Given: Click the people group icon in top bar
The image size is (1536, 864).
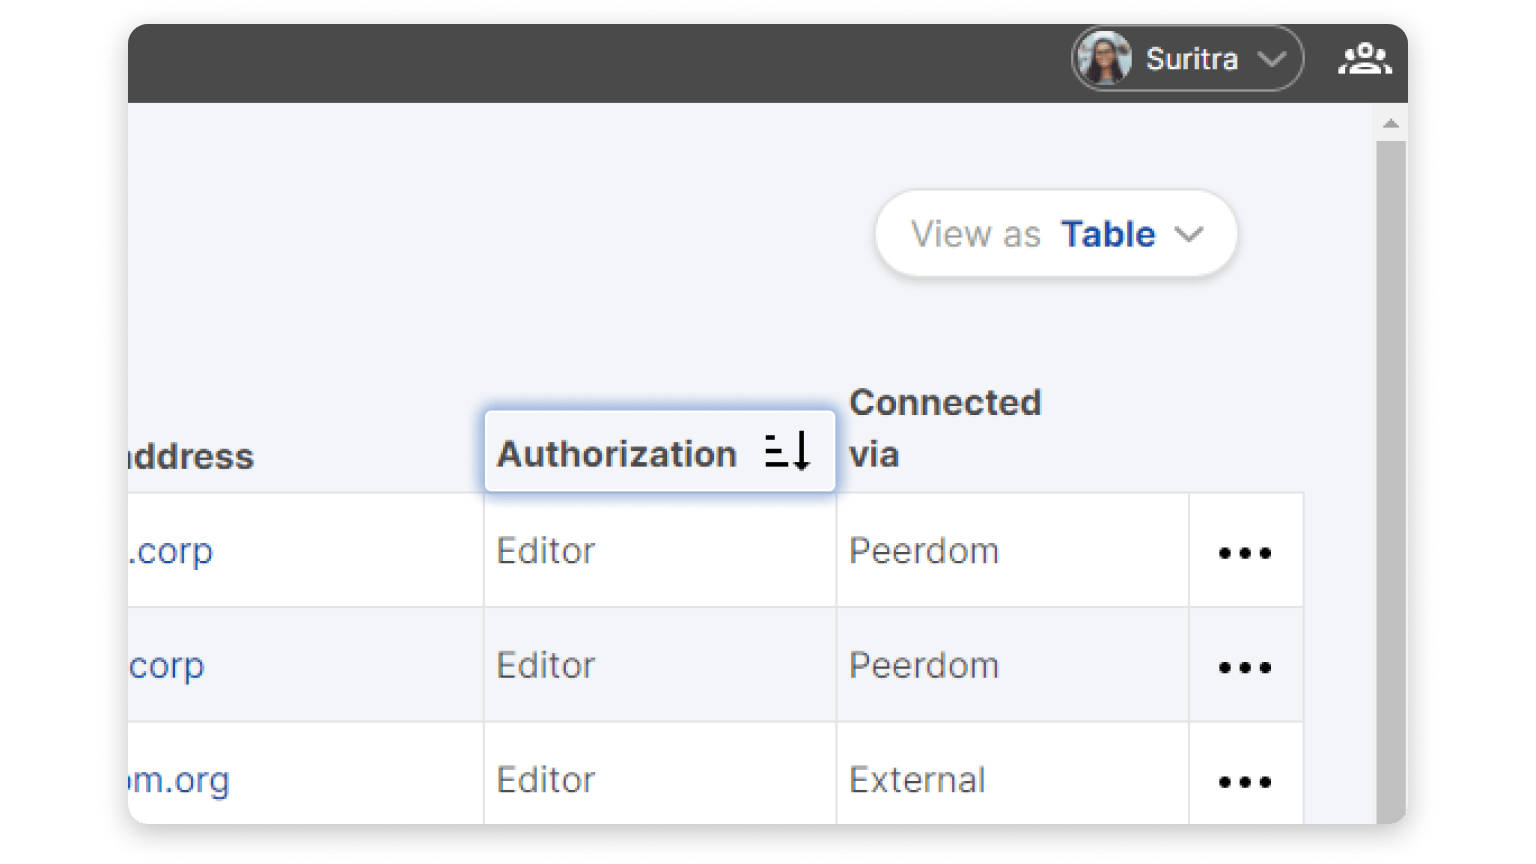Looking at the screenshot, I should tap(1364, 59).
